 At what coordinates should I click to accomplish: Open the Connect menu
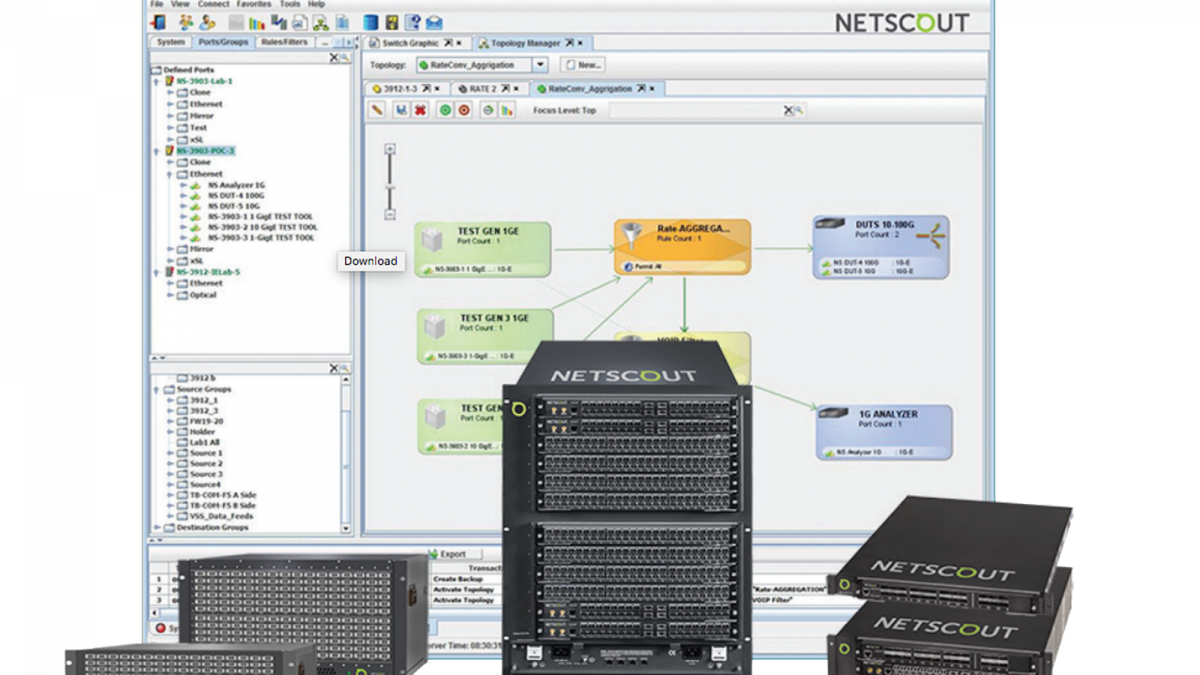tap(213, 4)
